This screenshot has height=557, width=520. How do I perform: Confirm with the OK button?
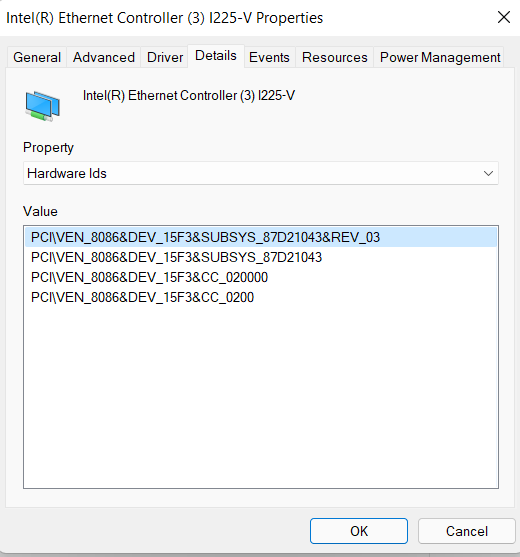coord(359,531)
